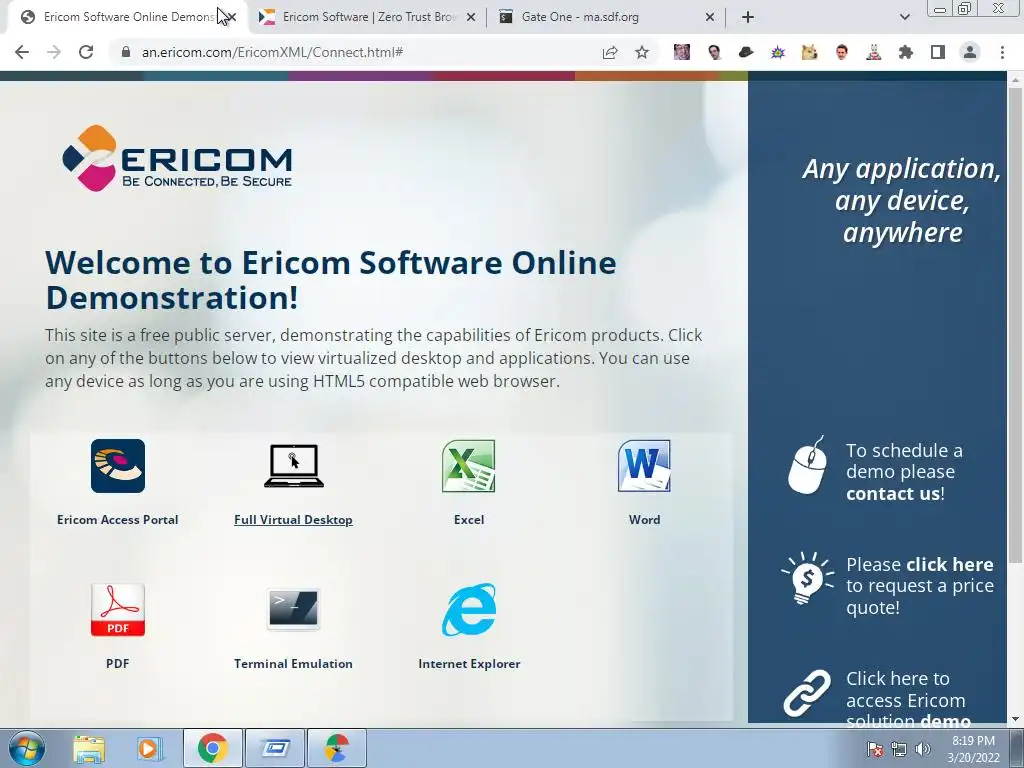
Task: Go back with browser back arrow
Action: (x=22, y=52)
